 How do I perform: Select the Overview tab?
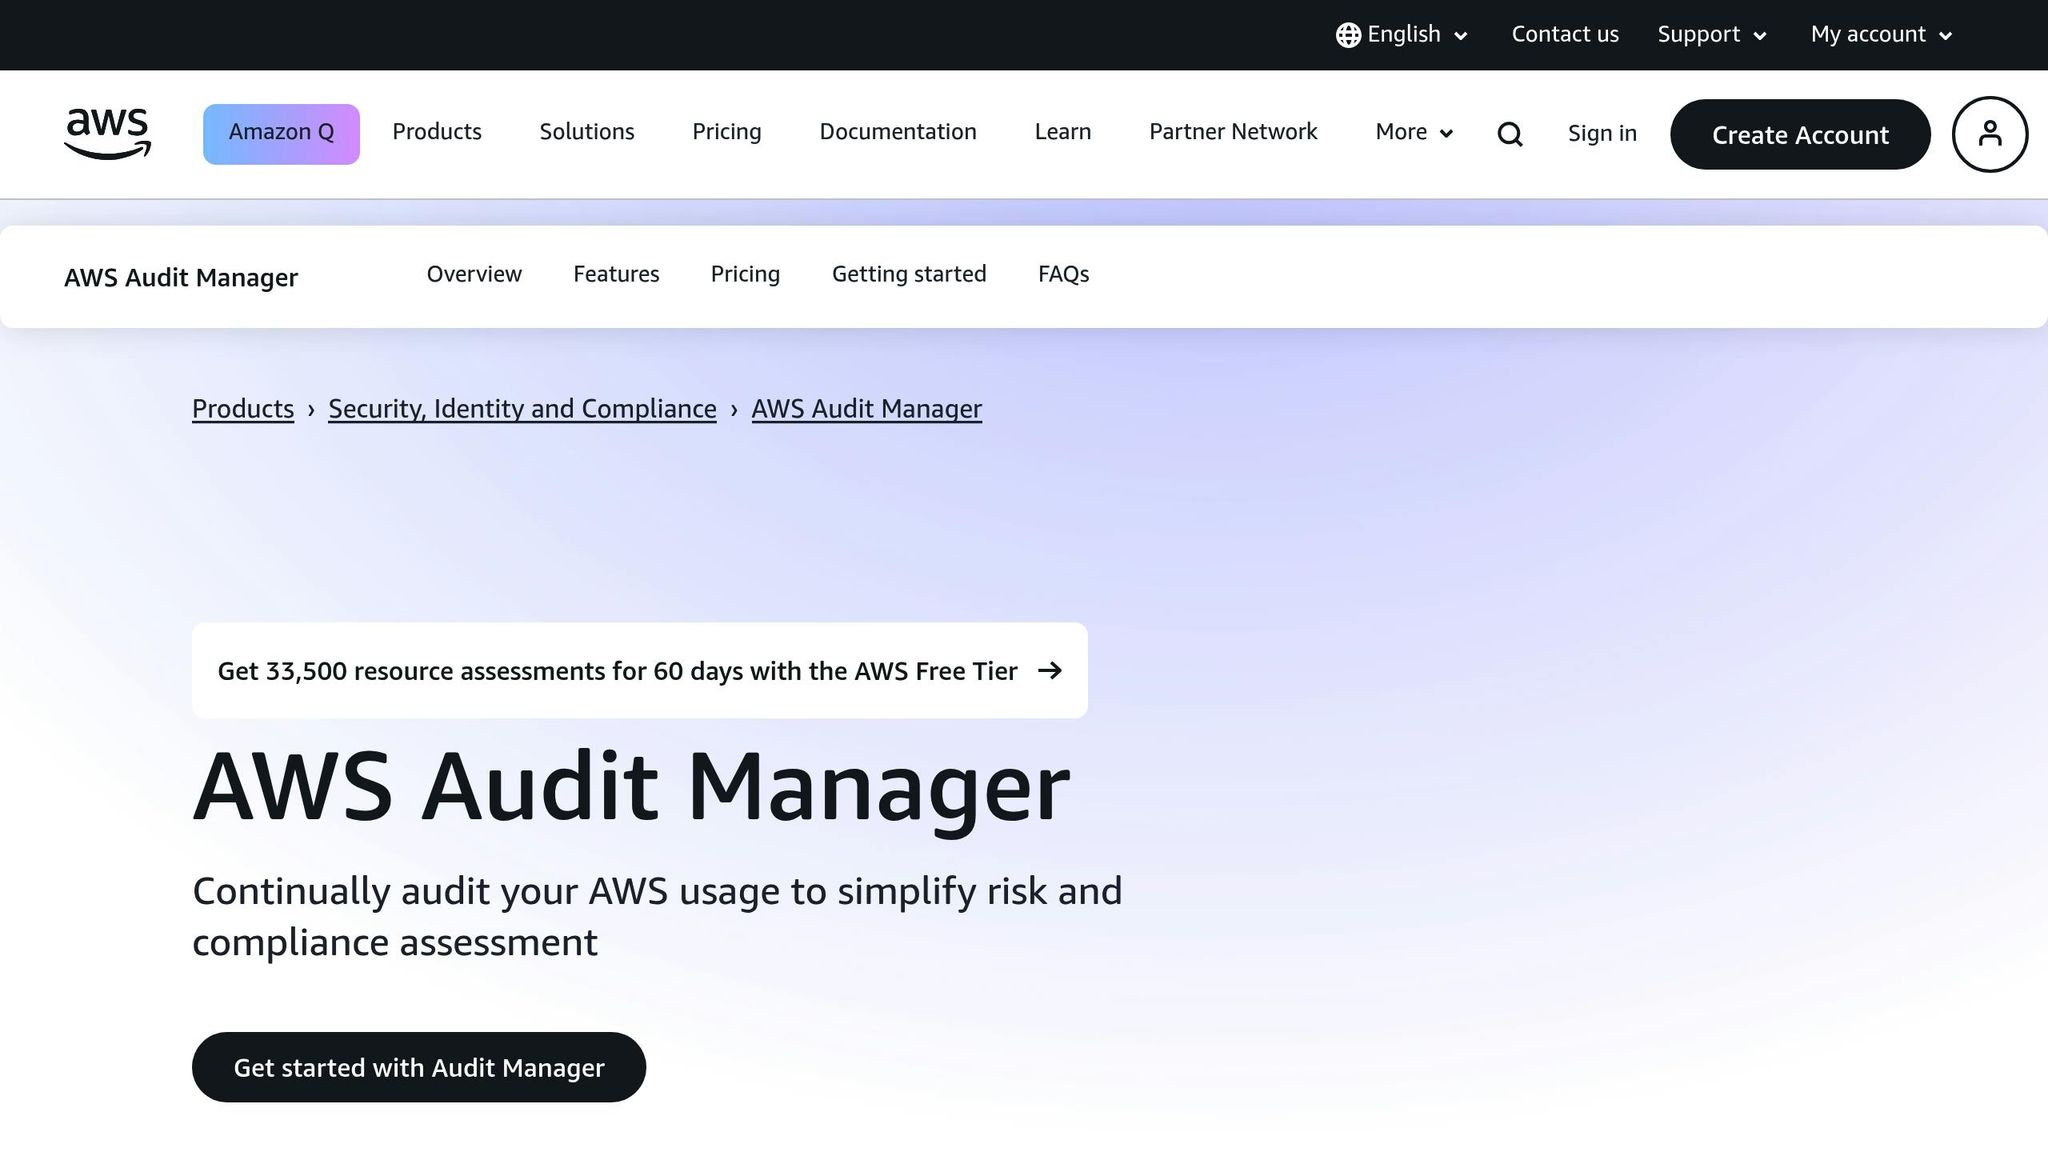pyautogui.click(x=474, y=274)
